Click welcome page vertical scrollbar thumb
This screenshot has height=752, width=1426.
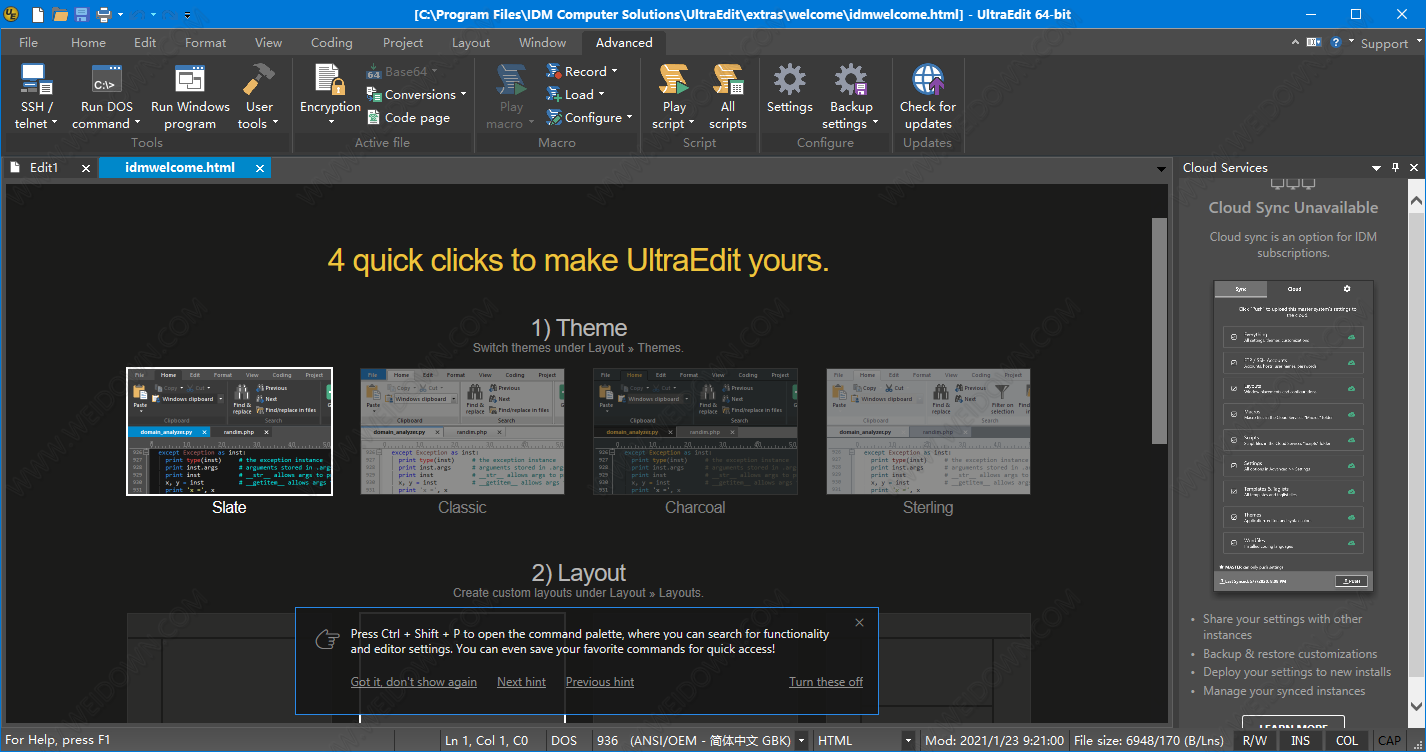point(1160,330)
